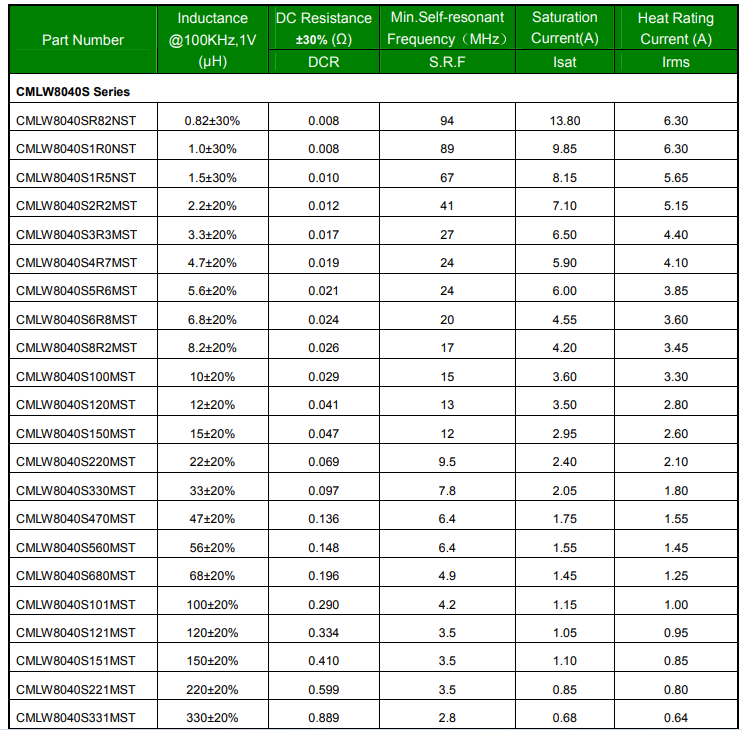Viewport: 742px width, 730px height.
Task: Click Irms value 4.40
Action: tap(676, 235)
